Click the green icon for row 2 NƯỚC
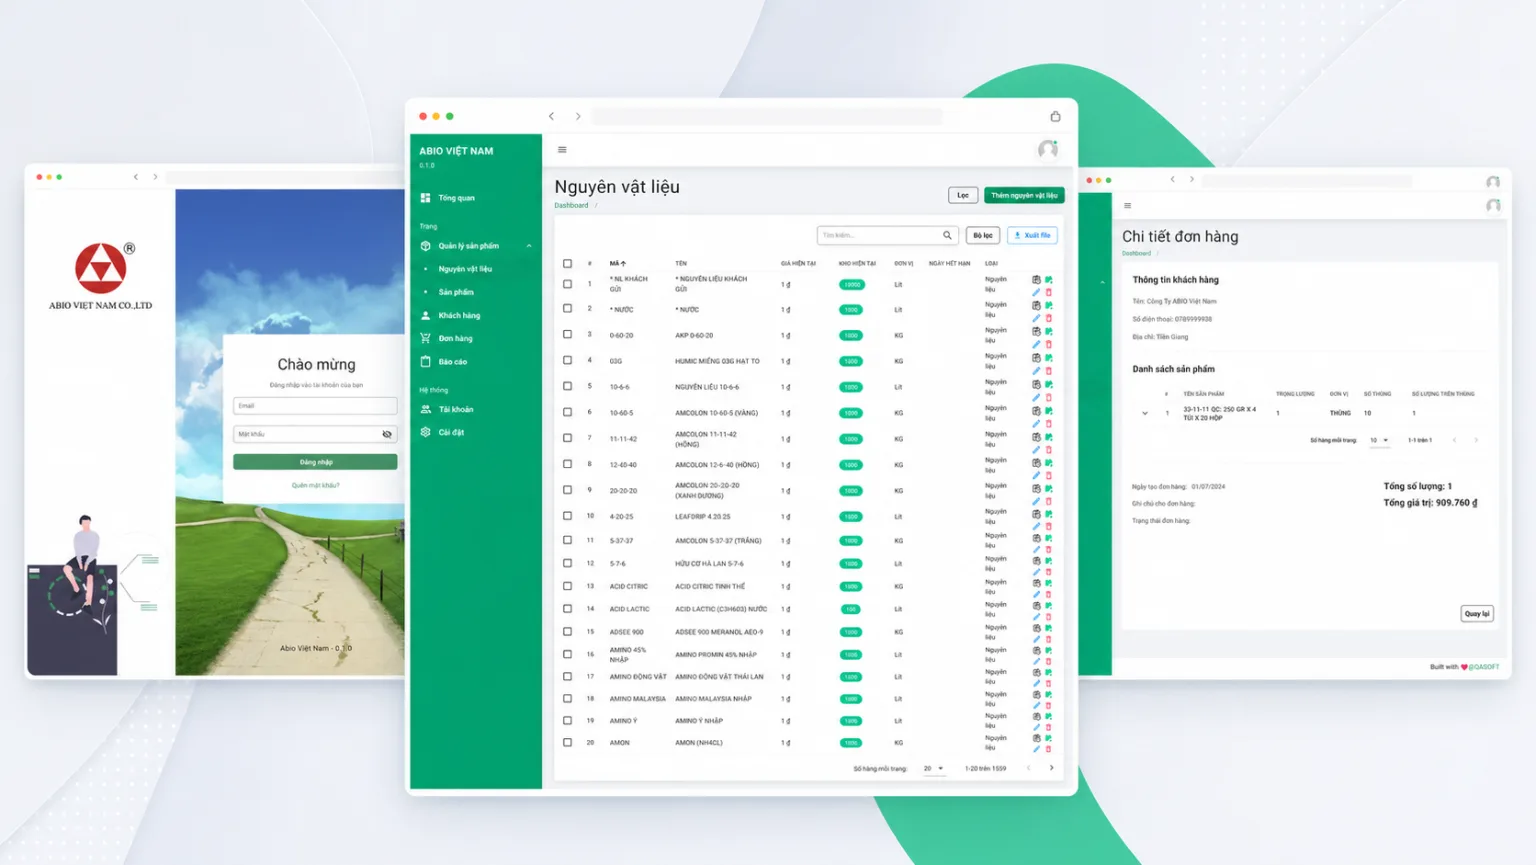 1048,305
